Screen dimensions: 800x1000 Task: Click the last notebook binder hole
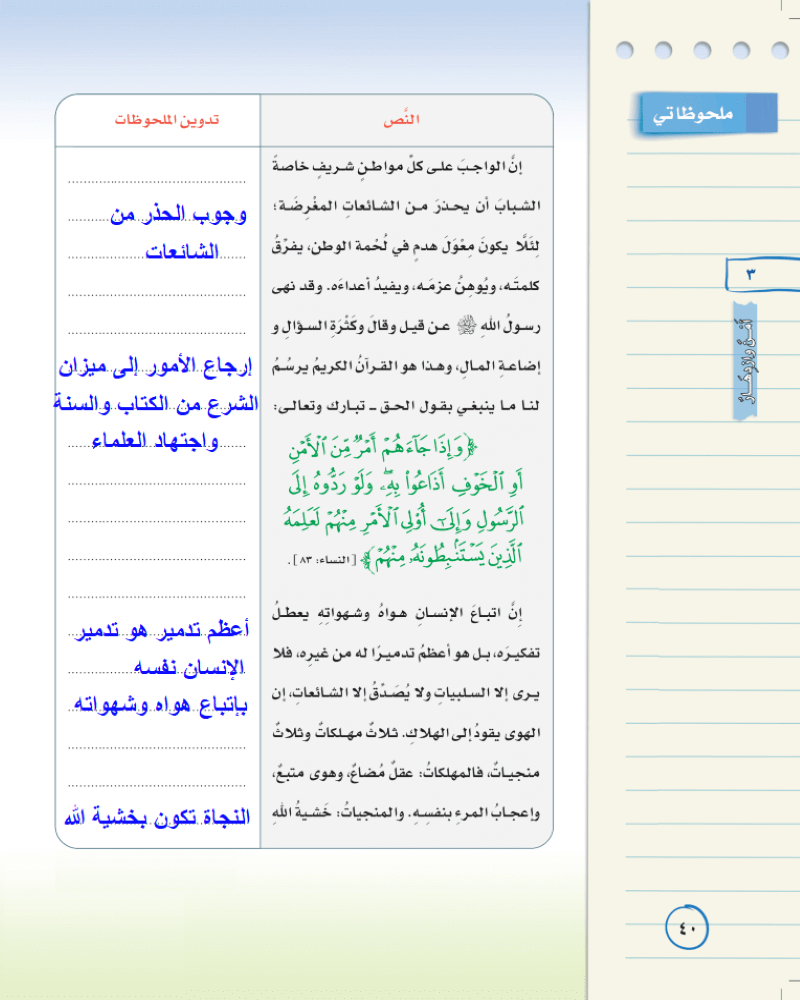780,50
